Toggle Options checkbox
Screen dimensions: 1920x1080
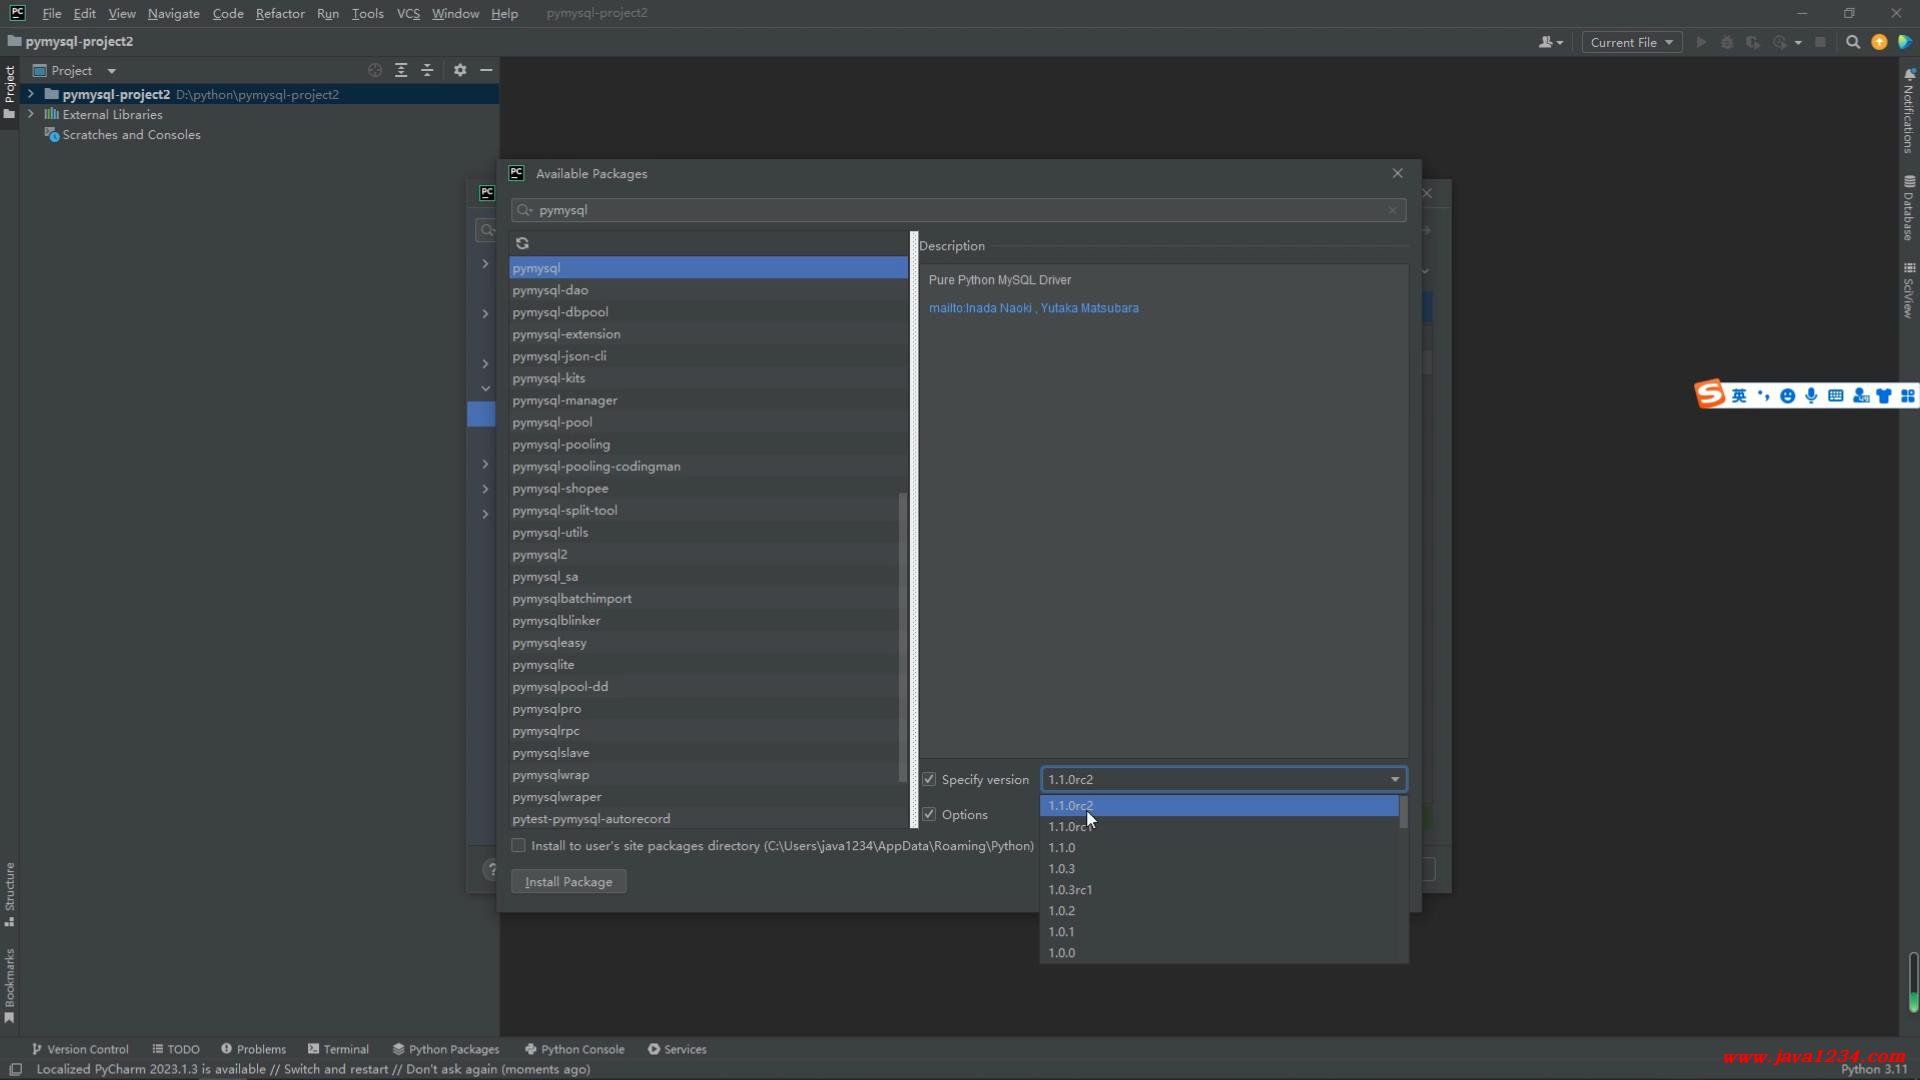(x=929, y=814)
